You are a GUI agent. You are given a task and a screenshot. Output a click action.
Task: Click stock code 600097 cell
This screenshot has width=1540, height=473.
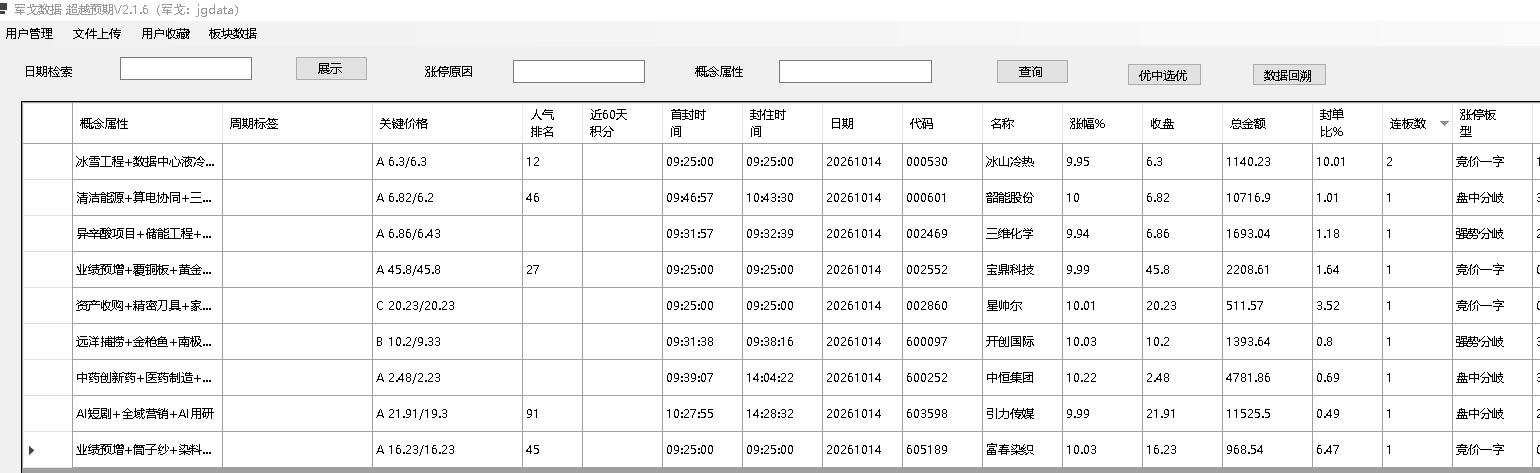tap(942, 341)
